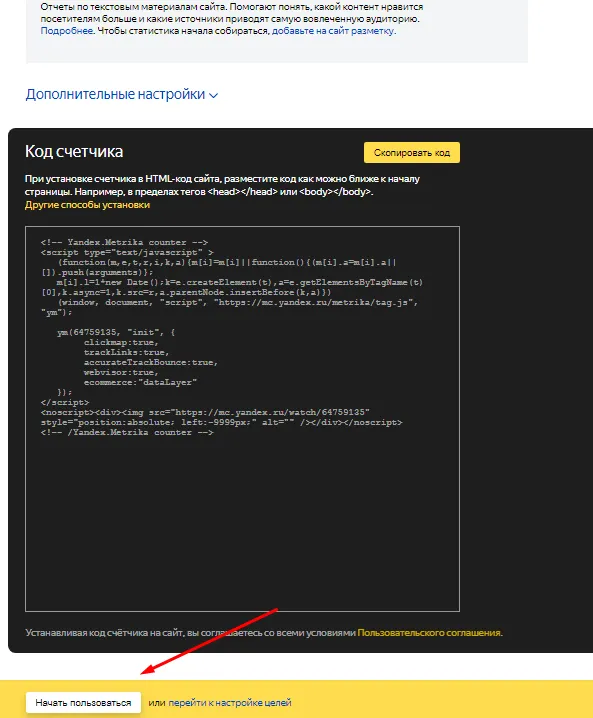Open the Другие способы установки link
Viewport: 593px width, 718px height.
click(x=87, y=205)
